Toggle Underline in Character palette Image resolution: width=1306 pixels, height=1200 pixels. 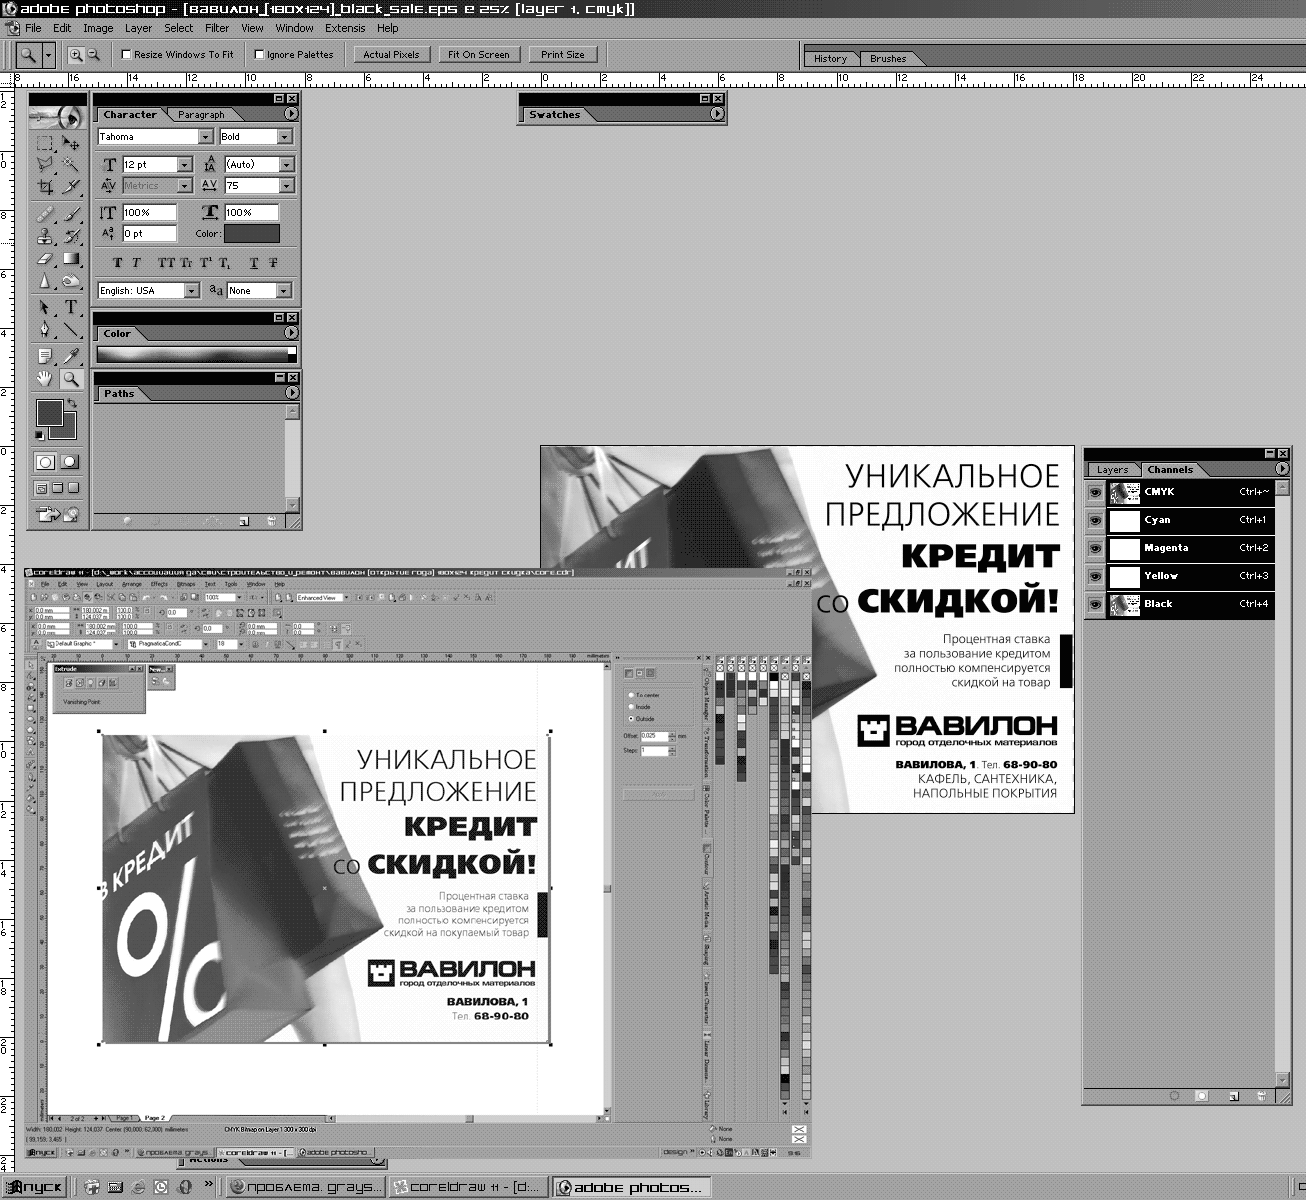click(x=254, y=263)
